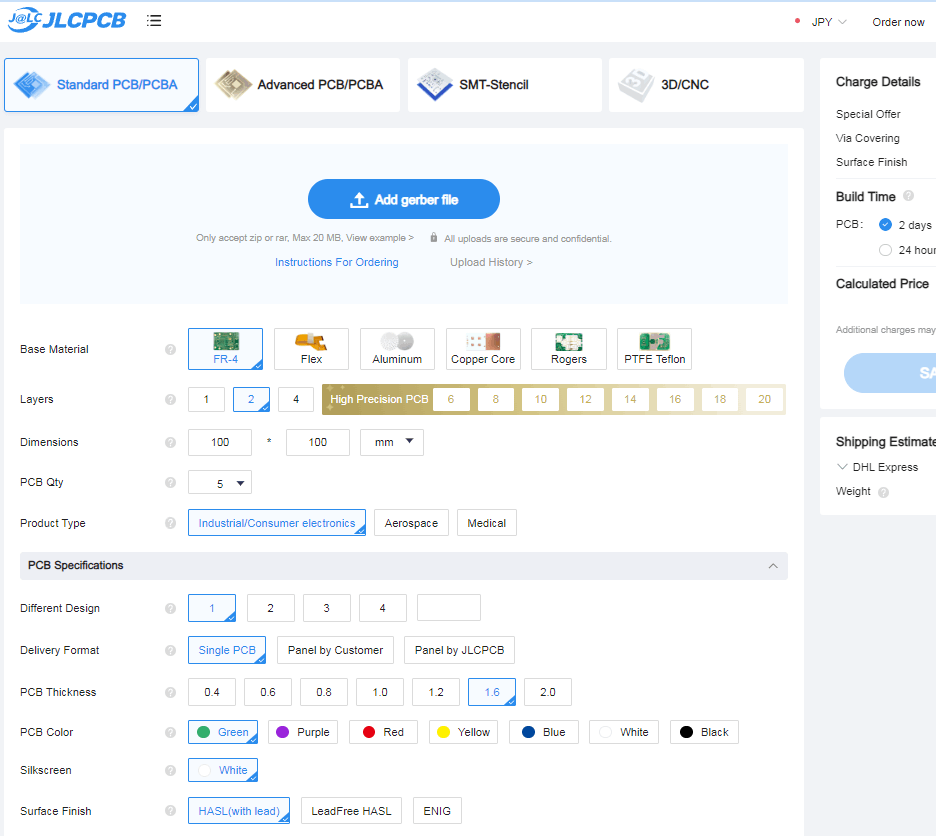The image size is (936, 836).
Task: Select LeadFree HASL surface finish
Action: click(352, 811)
